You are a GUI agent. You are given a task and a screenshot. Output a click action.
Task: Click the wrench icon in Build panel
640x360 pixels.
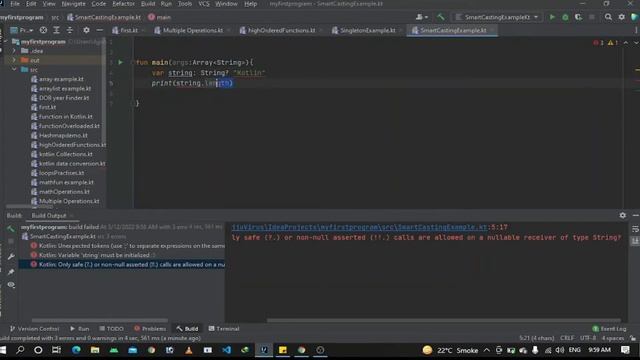(x=11, y=257)
